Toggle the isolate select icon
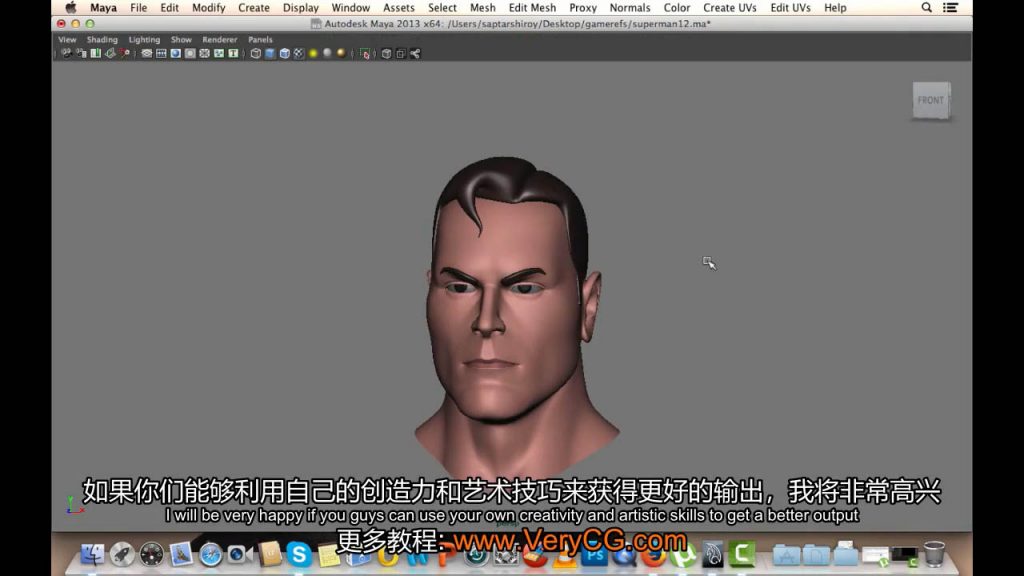Image resolution: width=1024 pixels, height=576 pixels. (365, 54)
